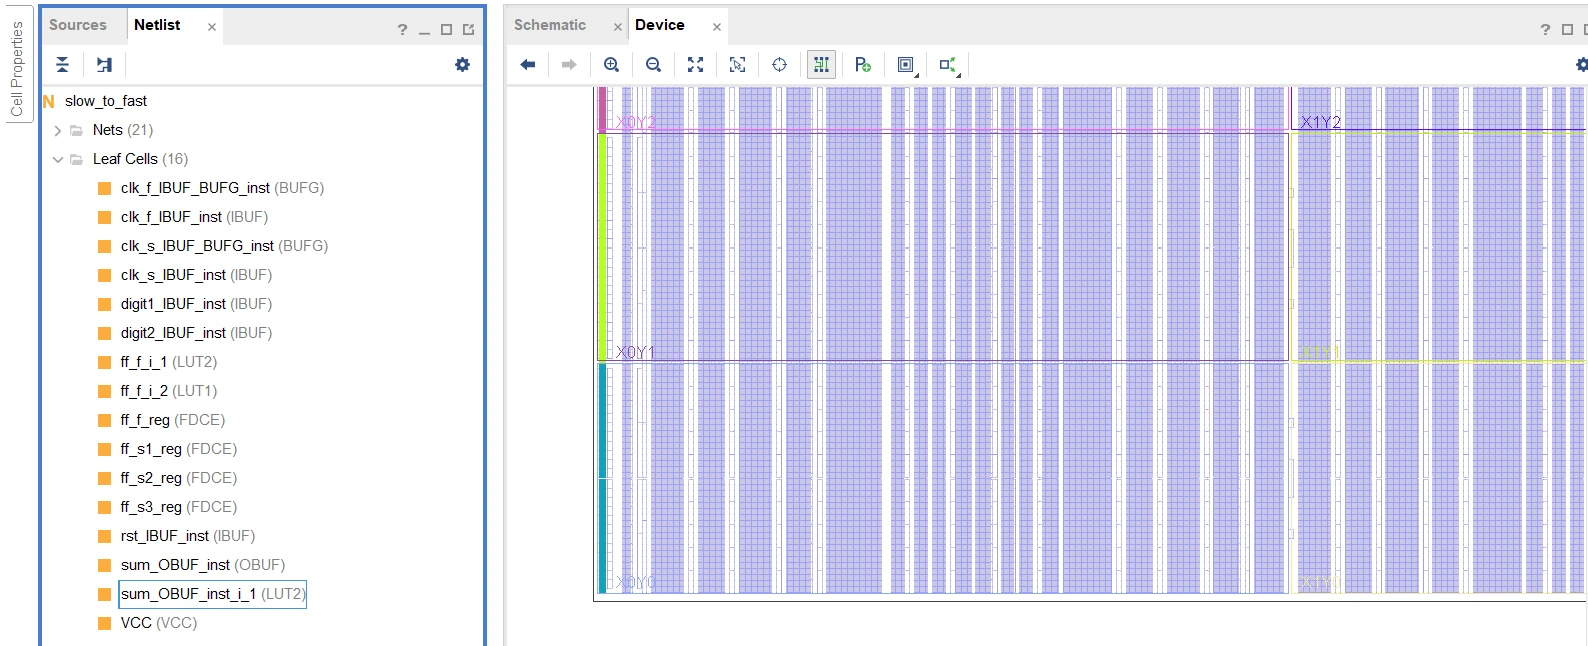
Task: Select the Device tab
Action: point(660,25)
